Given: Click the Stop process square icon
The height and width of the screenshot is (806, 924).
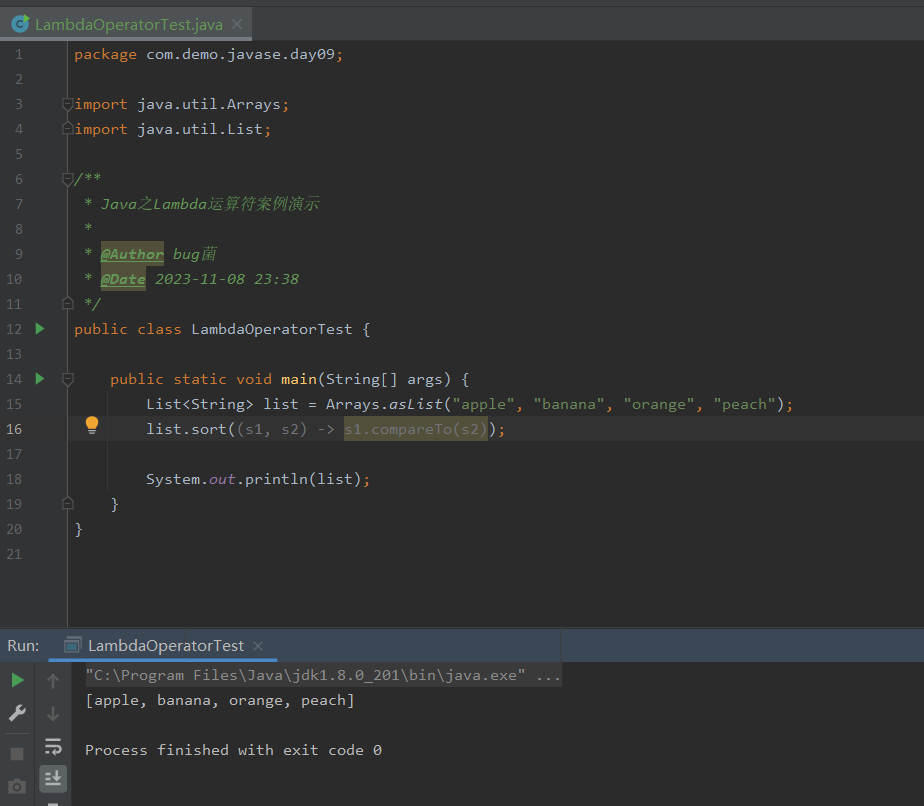Looking at the screenshot, I should 17,754.
